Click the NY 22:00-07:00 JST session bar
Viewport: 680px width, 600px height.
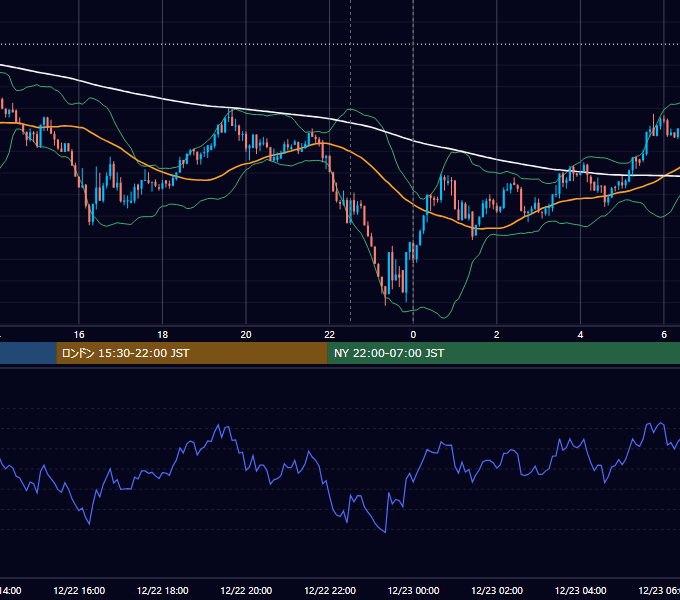(503, 353)
